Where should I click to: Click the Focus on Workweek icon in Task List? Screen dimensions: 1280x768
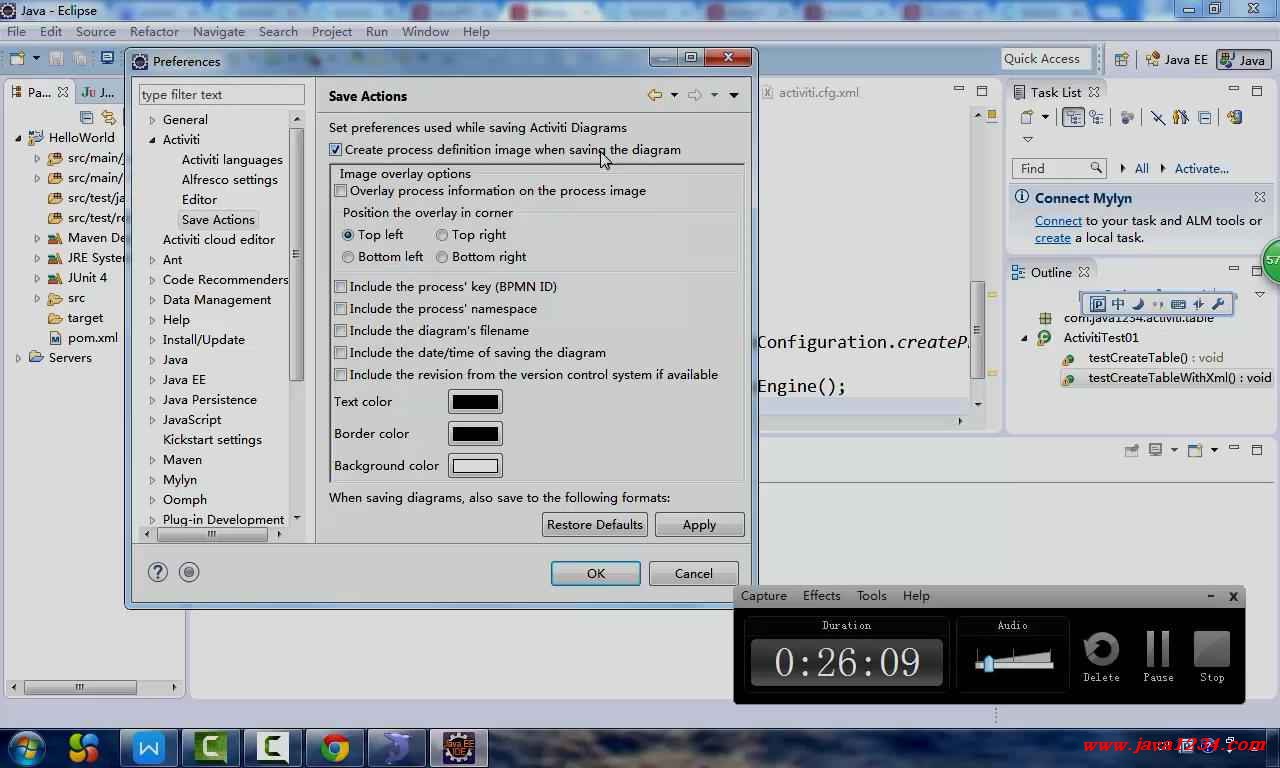pos(1127,117)
